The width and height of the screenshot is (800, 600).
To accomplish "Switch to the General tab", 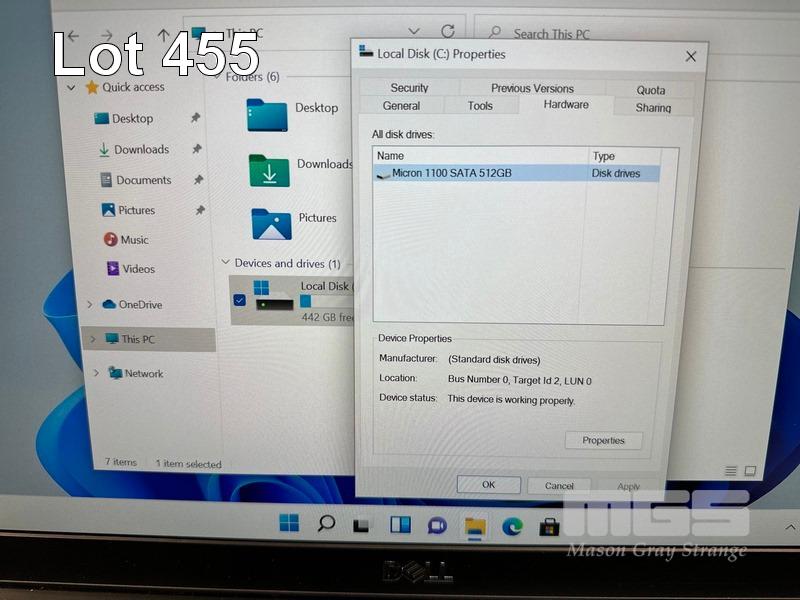I will point(401,106).
